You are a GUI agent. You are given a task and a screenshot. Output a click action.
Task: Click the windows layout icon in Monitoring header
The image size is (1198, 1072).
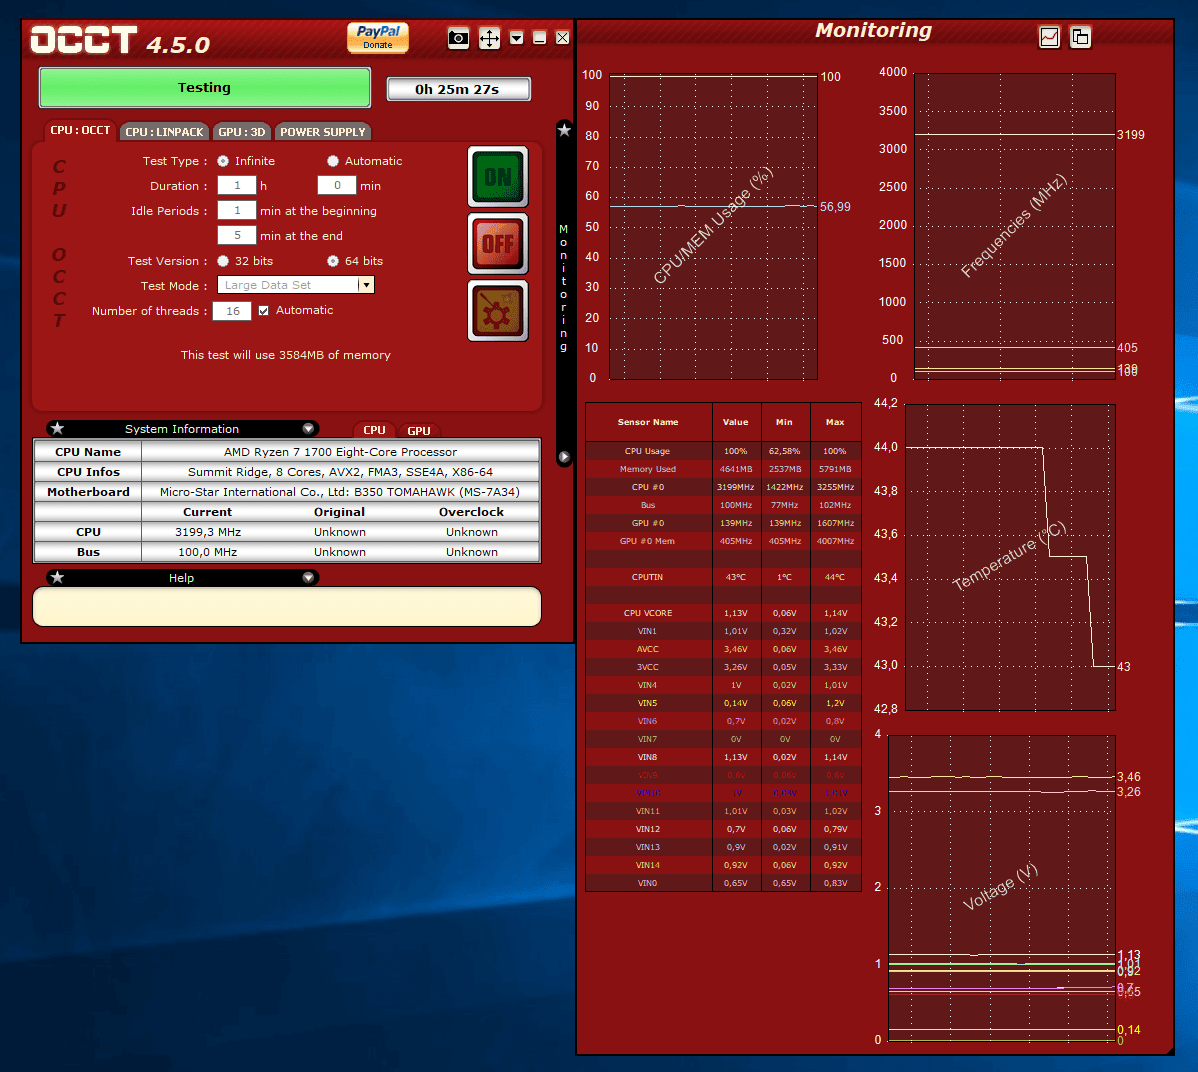[x=1080, y=37]
